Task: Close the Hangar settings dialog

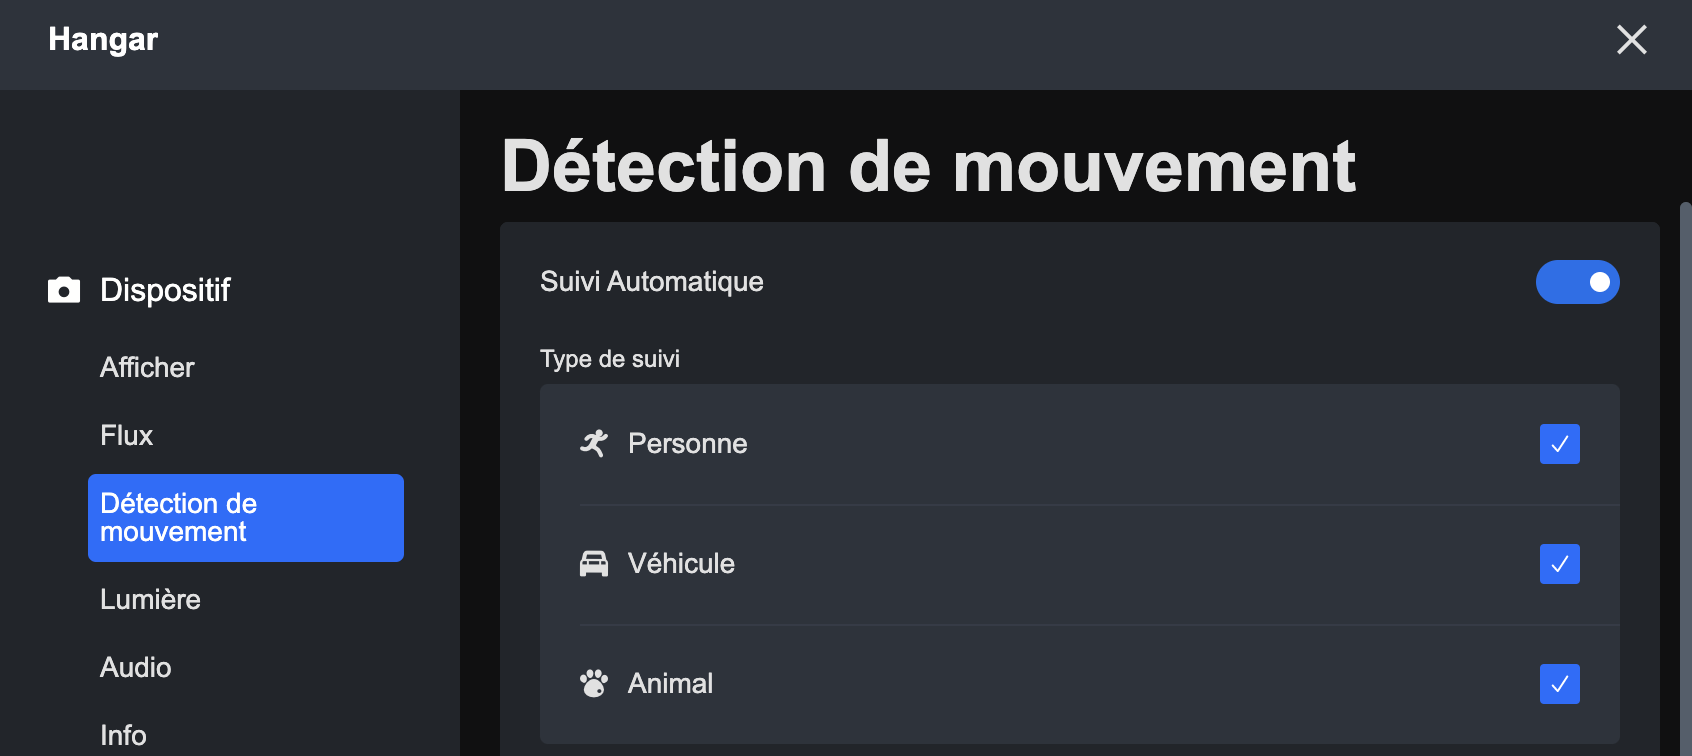Action: tap(1631, 40)
